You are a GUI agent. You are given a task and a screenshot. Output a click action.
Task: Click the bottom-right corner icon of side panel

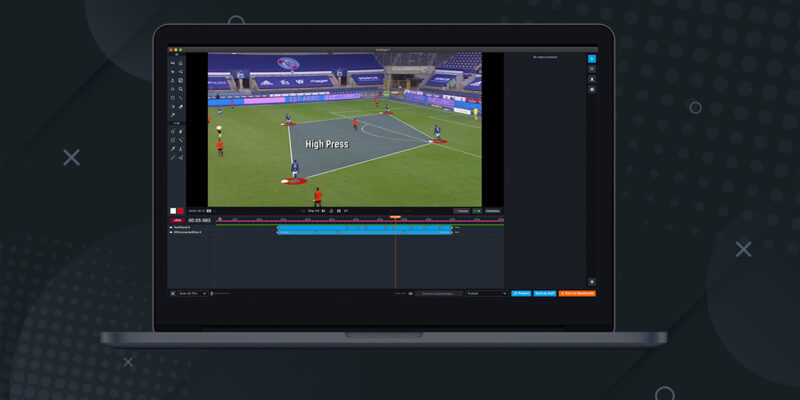pyautogui.click(x=592, y=282)
